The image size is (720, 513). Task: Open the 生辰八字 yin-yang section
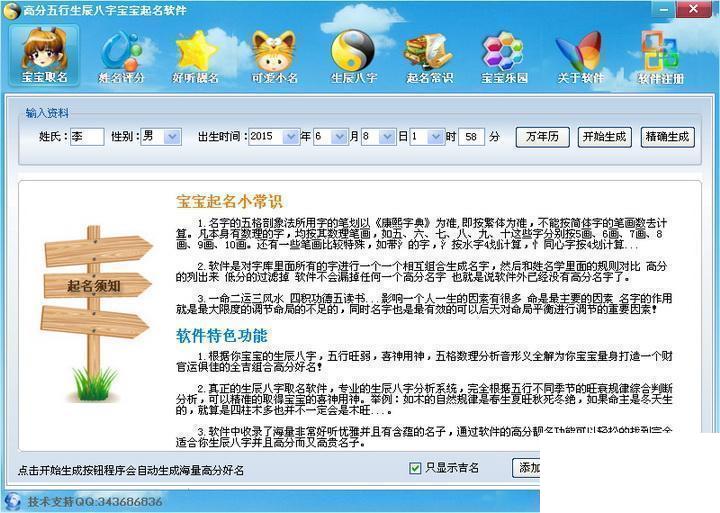pos(353,58)
